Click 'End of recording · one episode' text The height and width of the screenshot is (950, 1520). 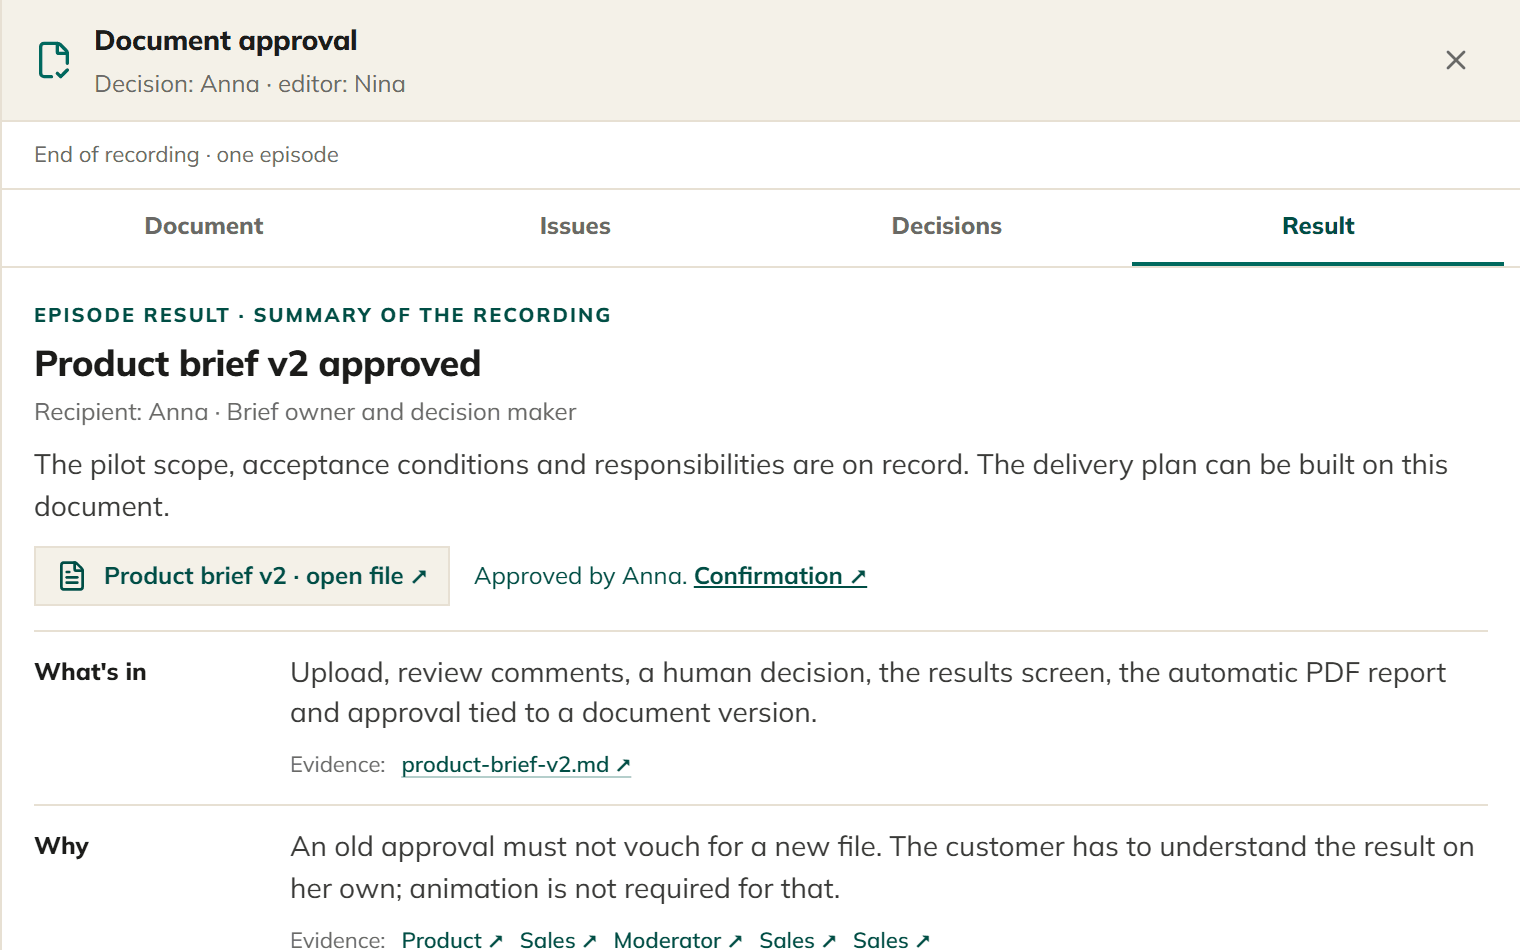(186, 155)
